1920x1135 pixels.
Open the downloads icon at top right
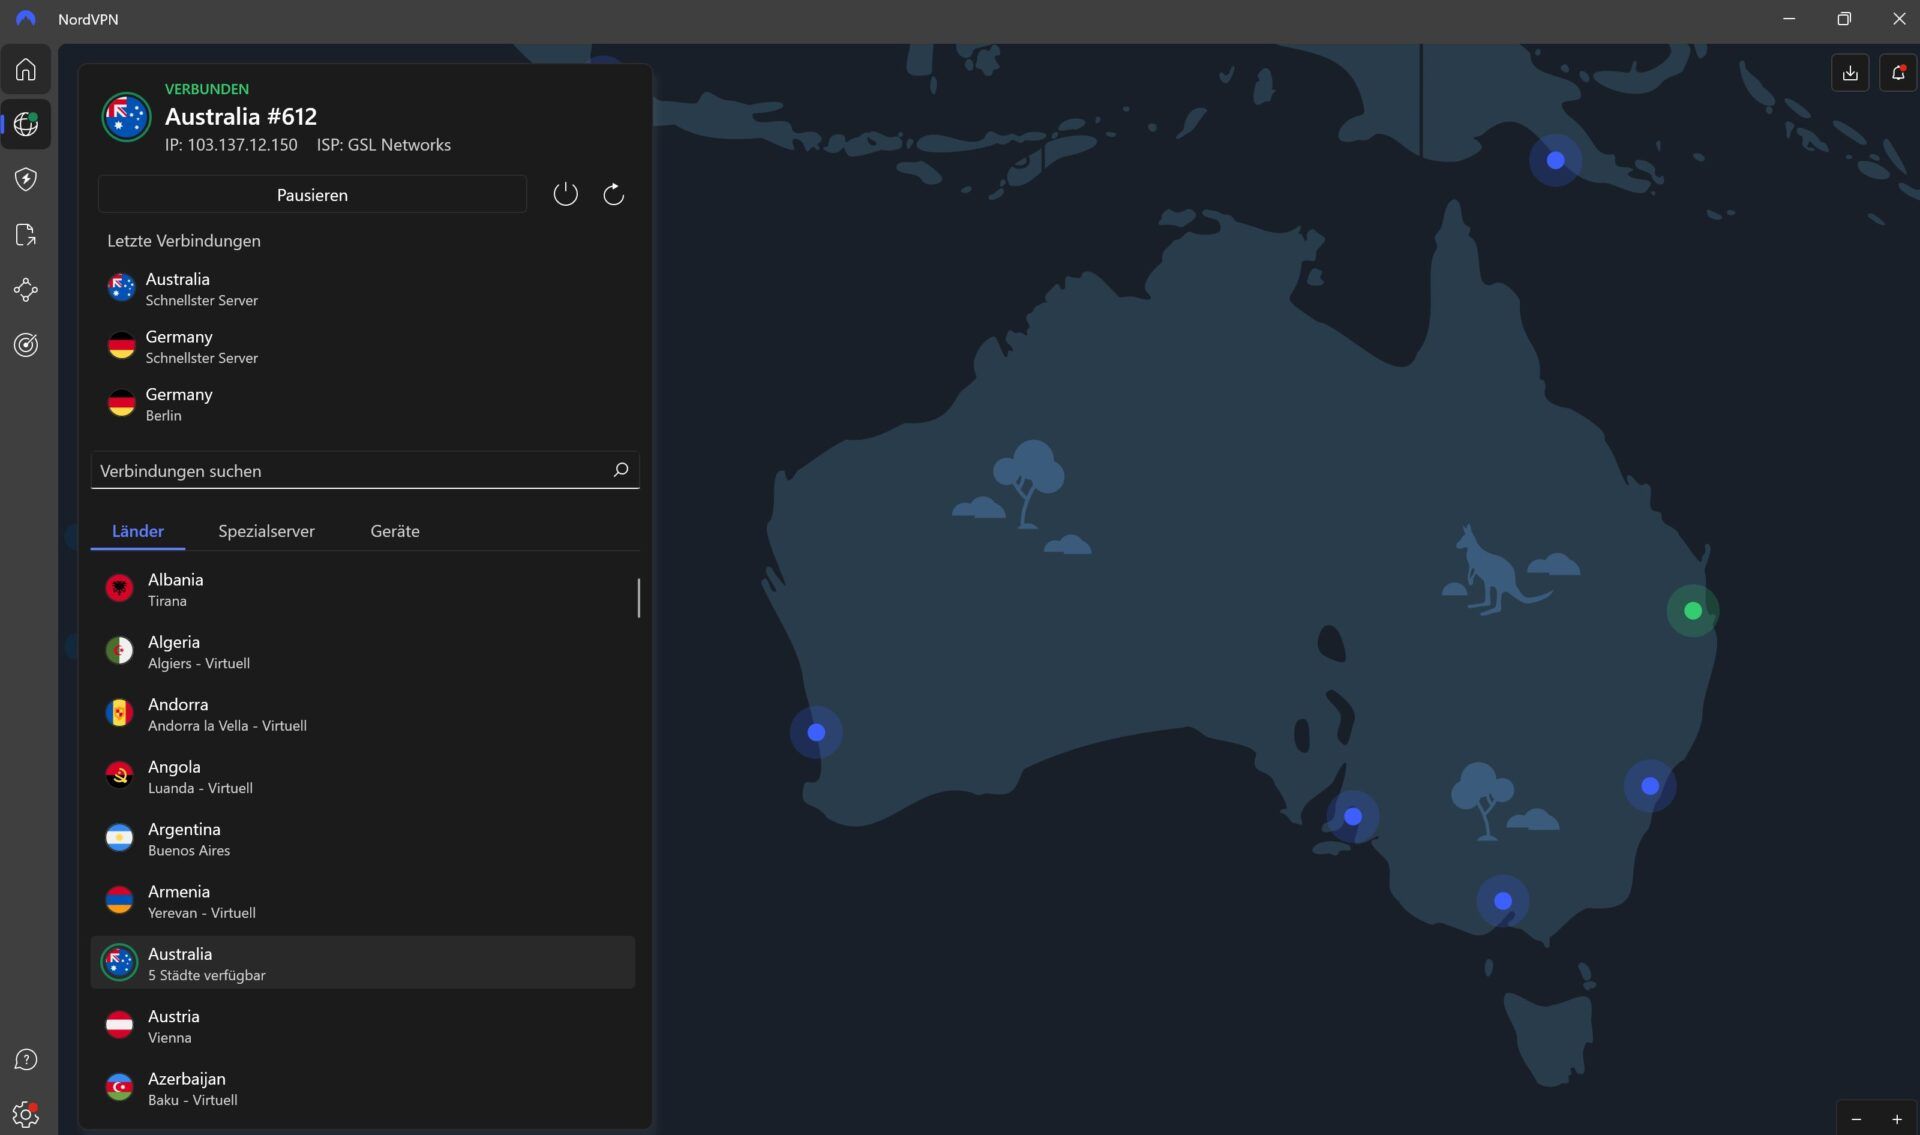click(1850, 73)
